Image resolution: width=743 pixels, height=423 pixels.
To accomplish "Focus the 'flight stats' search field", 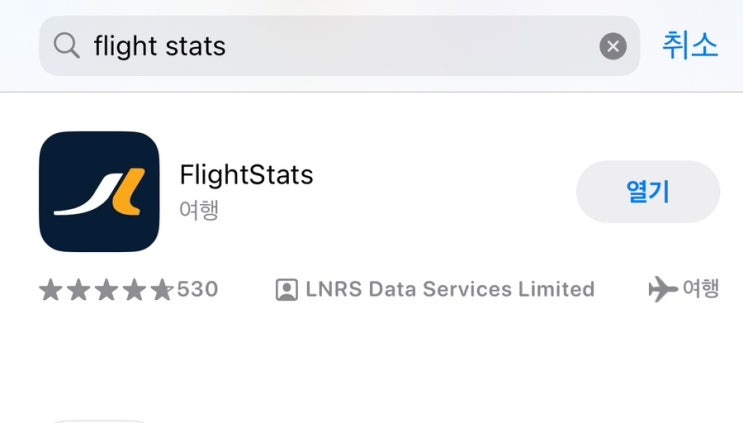I will [340, 46].
